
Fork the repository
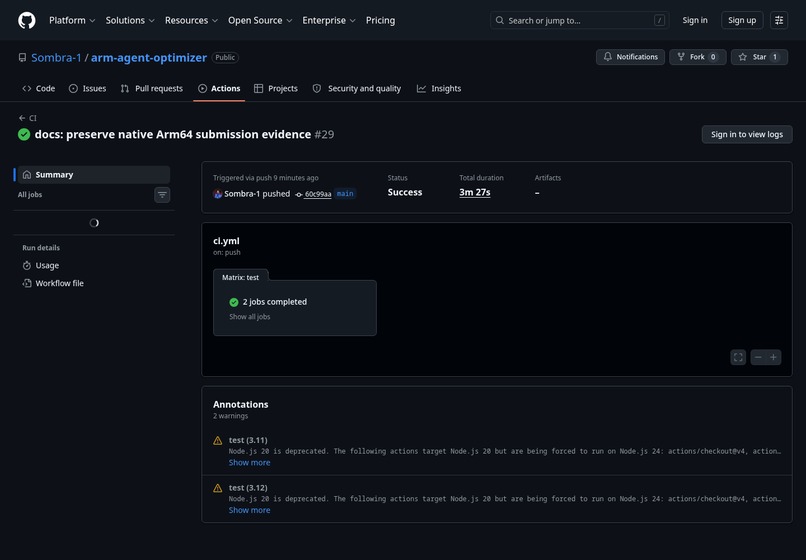698,57
